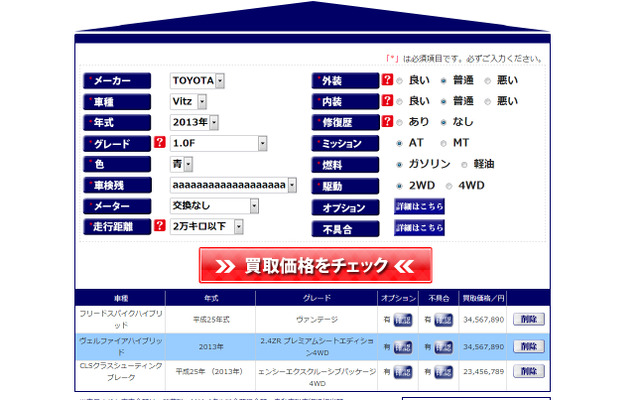Select 良い for 外装
Screen dimensions: 640x400
pyautogui.click(x=400, y=81)
